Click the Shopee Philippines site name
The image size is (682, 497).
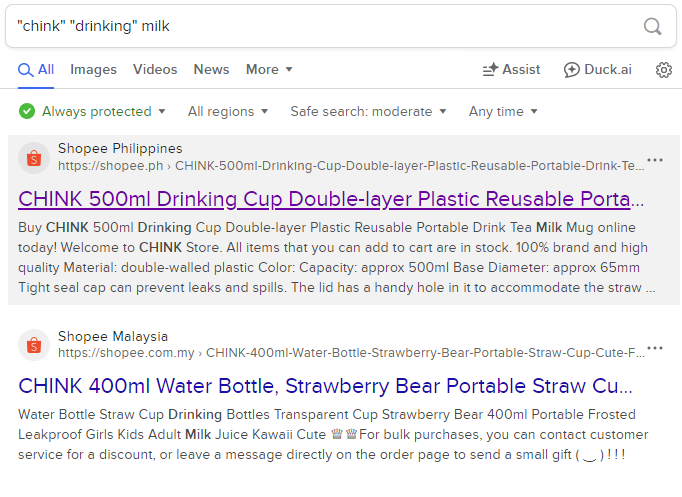tap(120, 148)
